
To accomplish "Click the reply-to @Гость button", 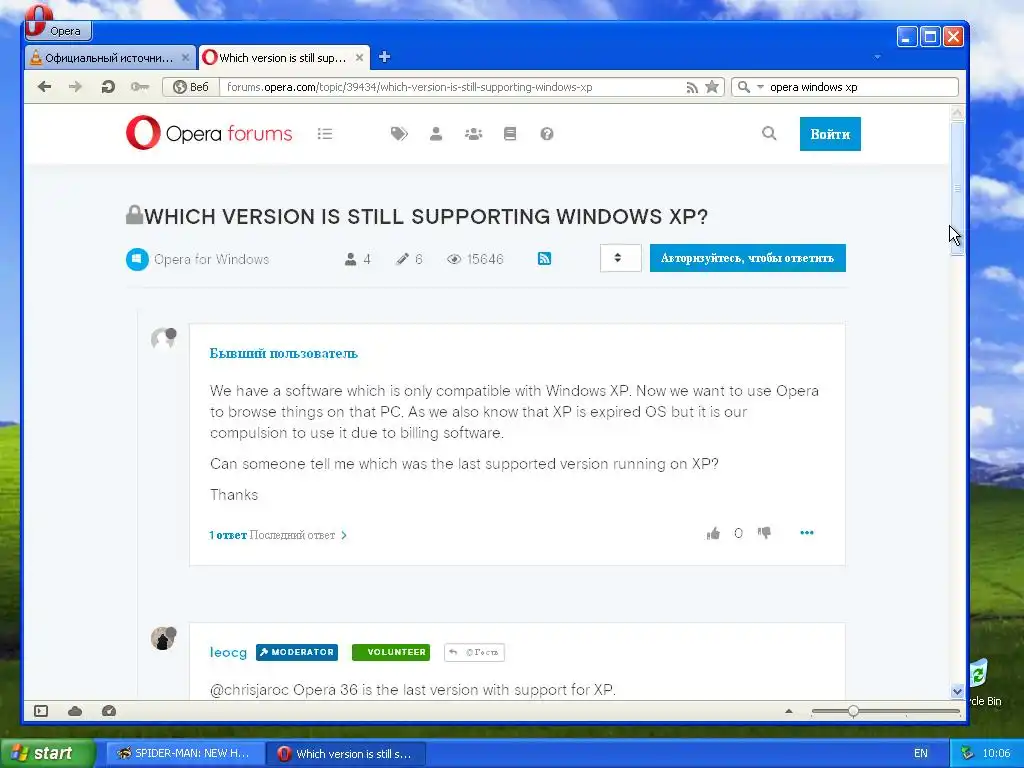I will [474, 652].
